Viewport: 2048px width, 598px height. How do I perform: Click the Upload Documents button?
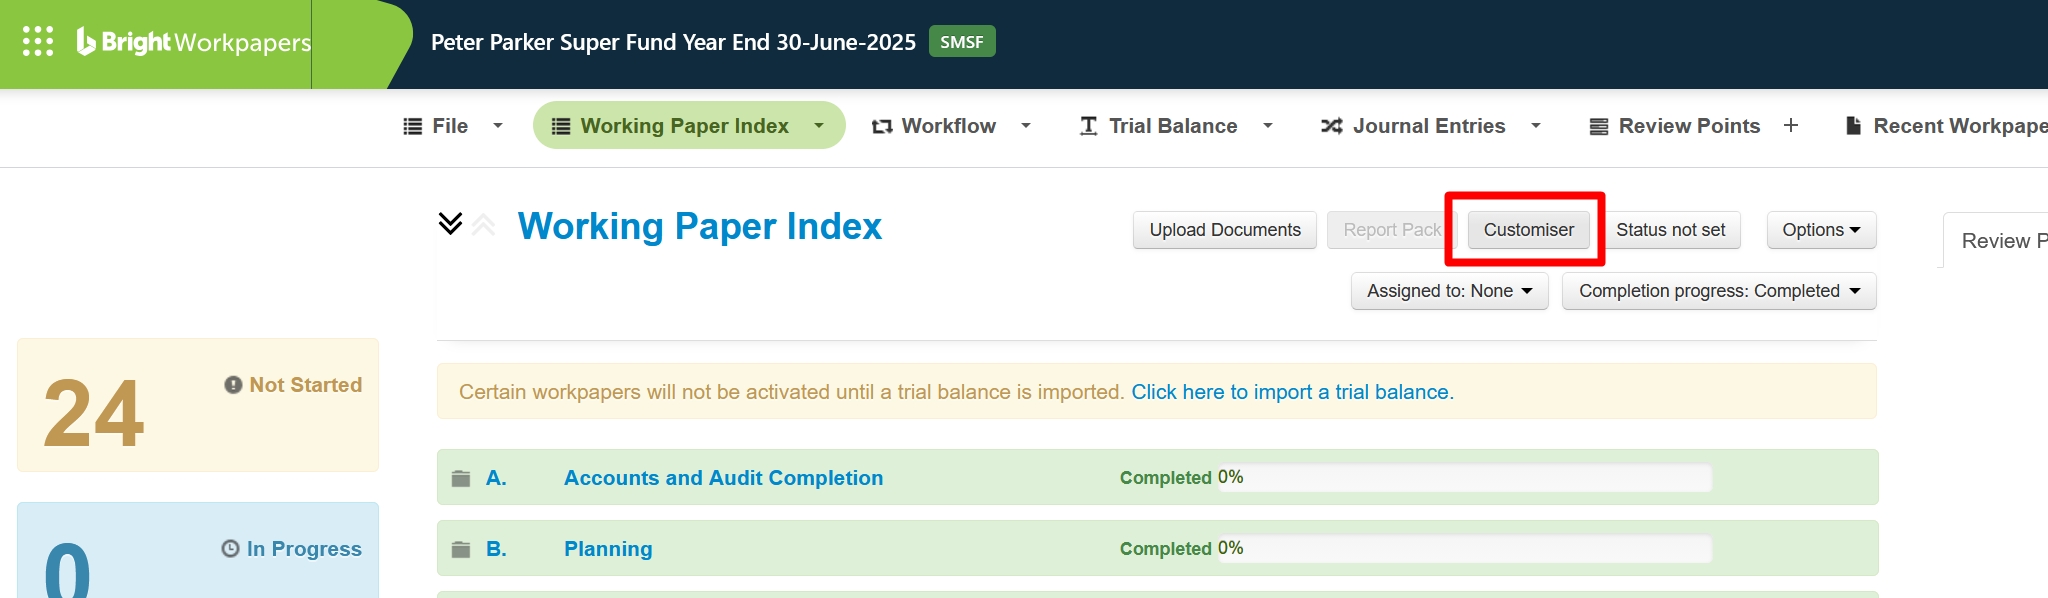[1225, 230]
